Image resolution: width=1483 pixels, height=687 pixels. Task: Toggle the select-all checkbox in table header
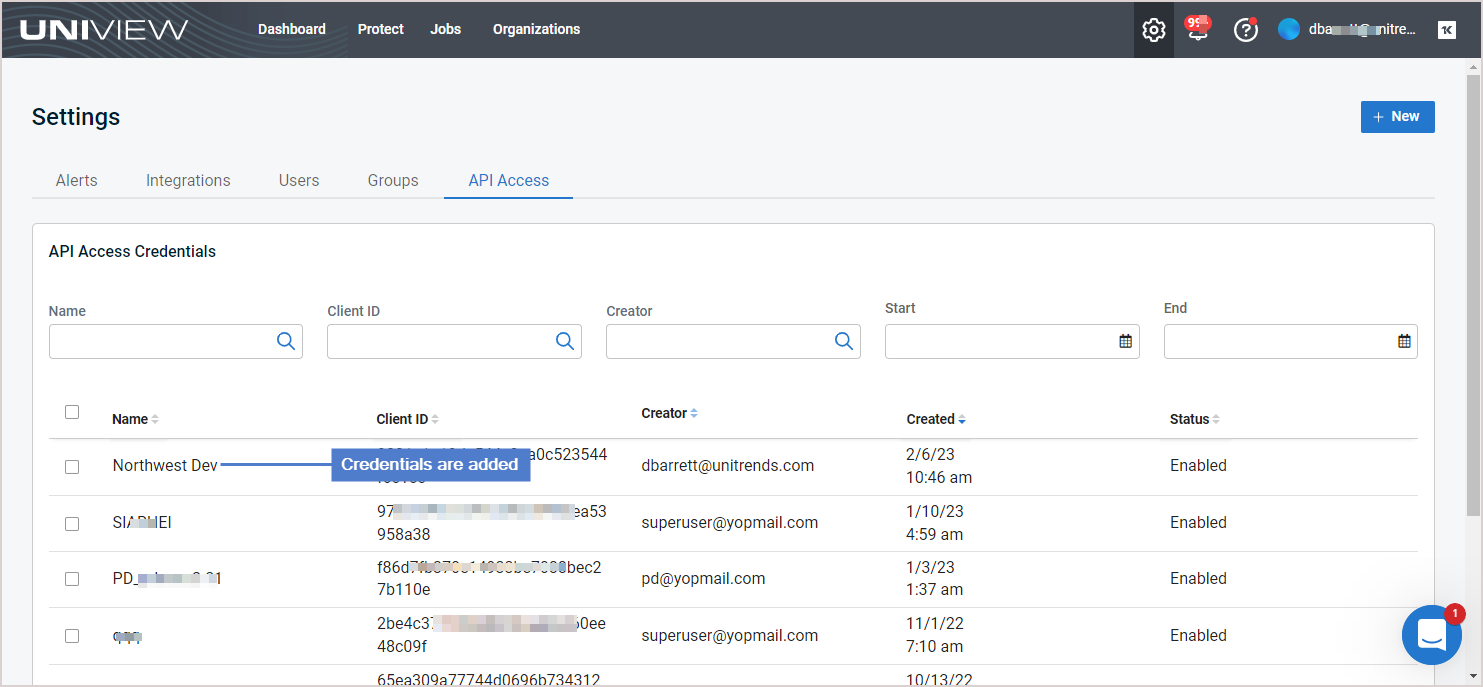pyautogui.click(x=72, y=411)
